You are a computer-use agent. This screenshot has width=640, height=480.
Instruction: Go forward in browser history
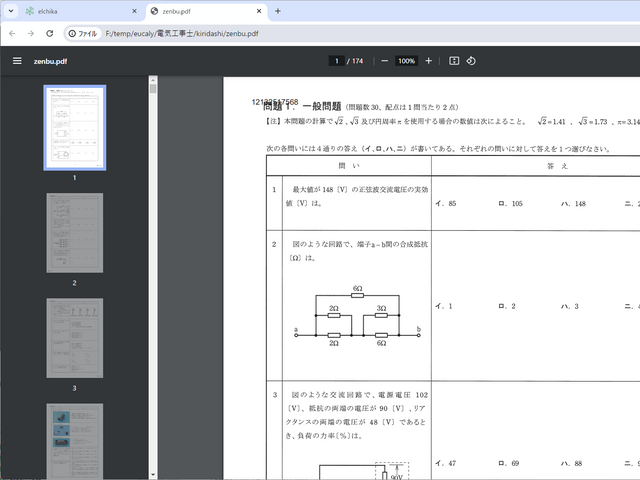31,33
